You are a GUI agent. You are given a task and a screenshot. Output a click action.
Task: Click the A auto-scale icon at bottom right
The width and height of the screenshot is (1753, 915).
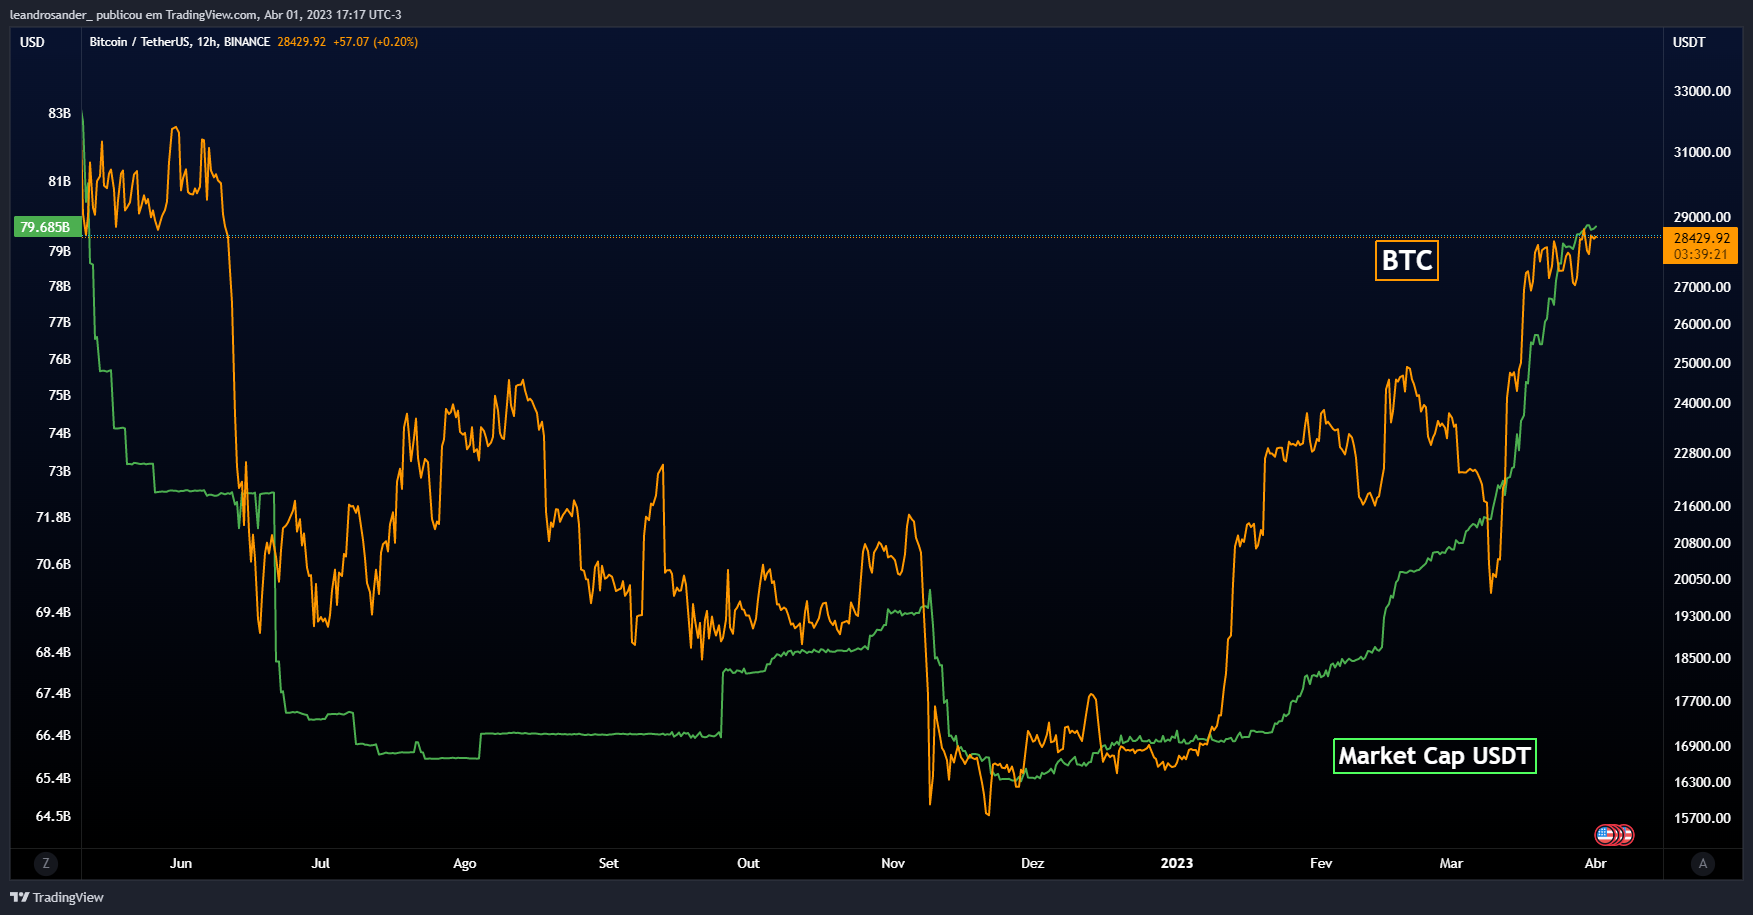pyautogui.click(x=1703, y=863)
